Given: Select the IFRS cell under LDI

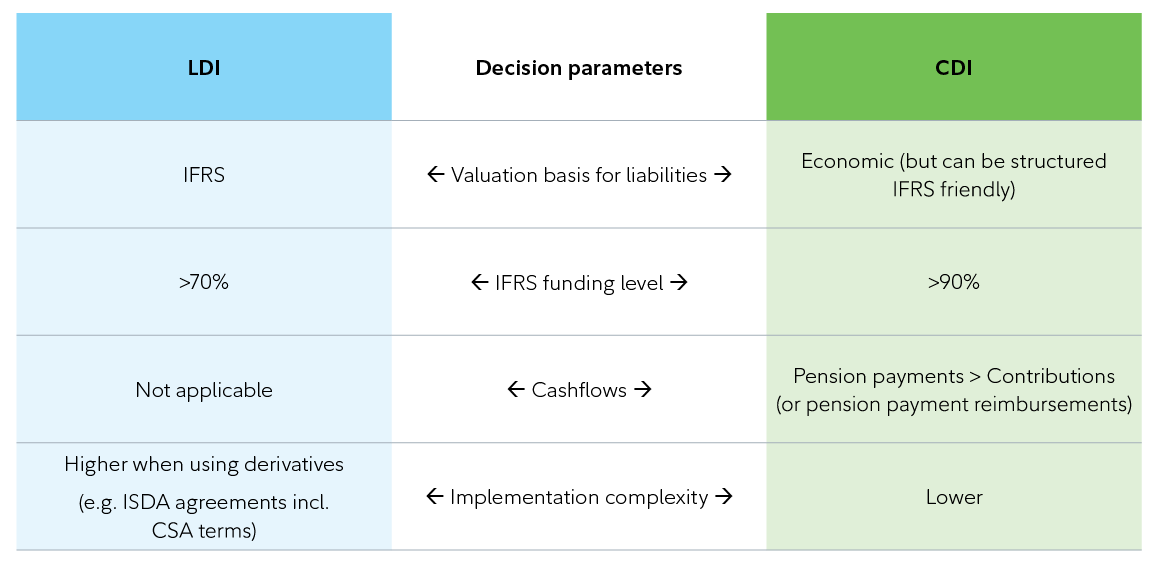Looking at the screenshot, I should (204, 175).
